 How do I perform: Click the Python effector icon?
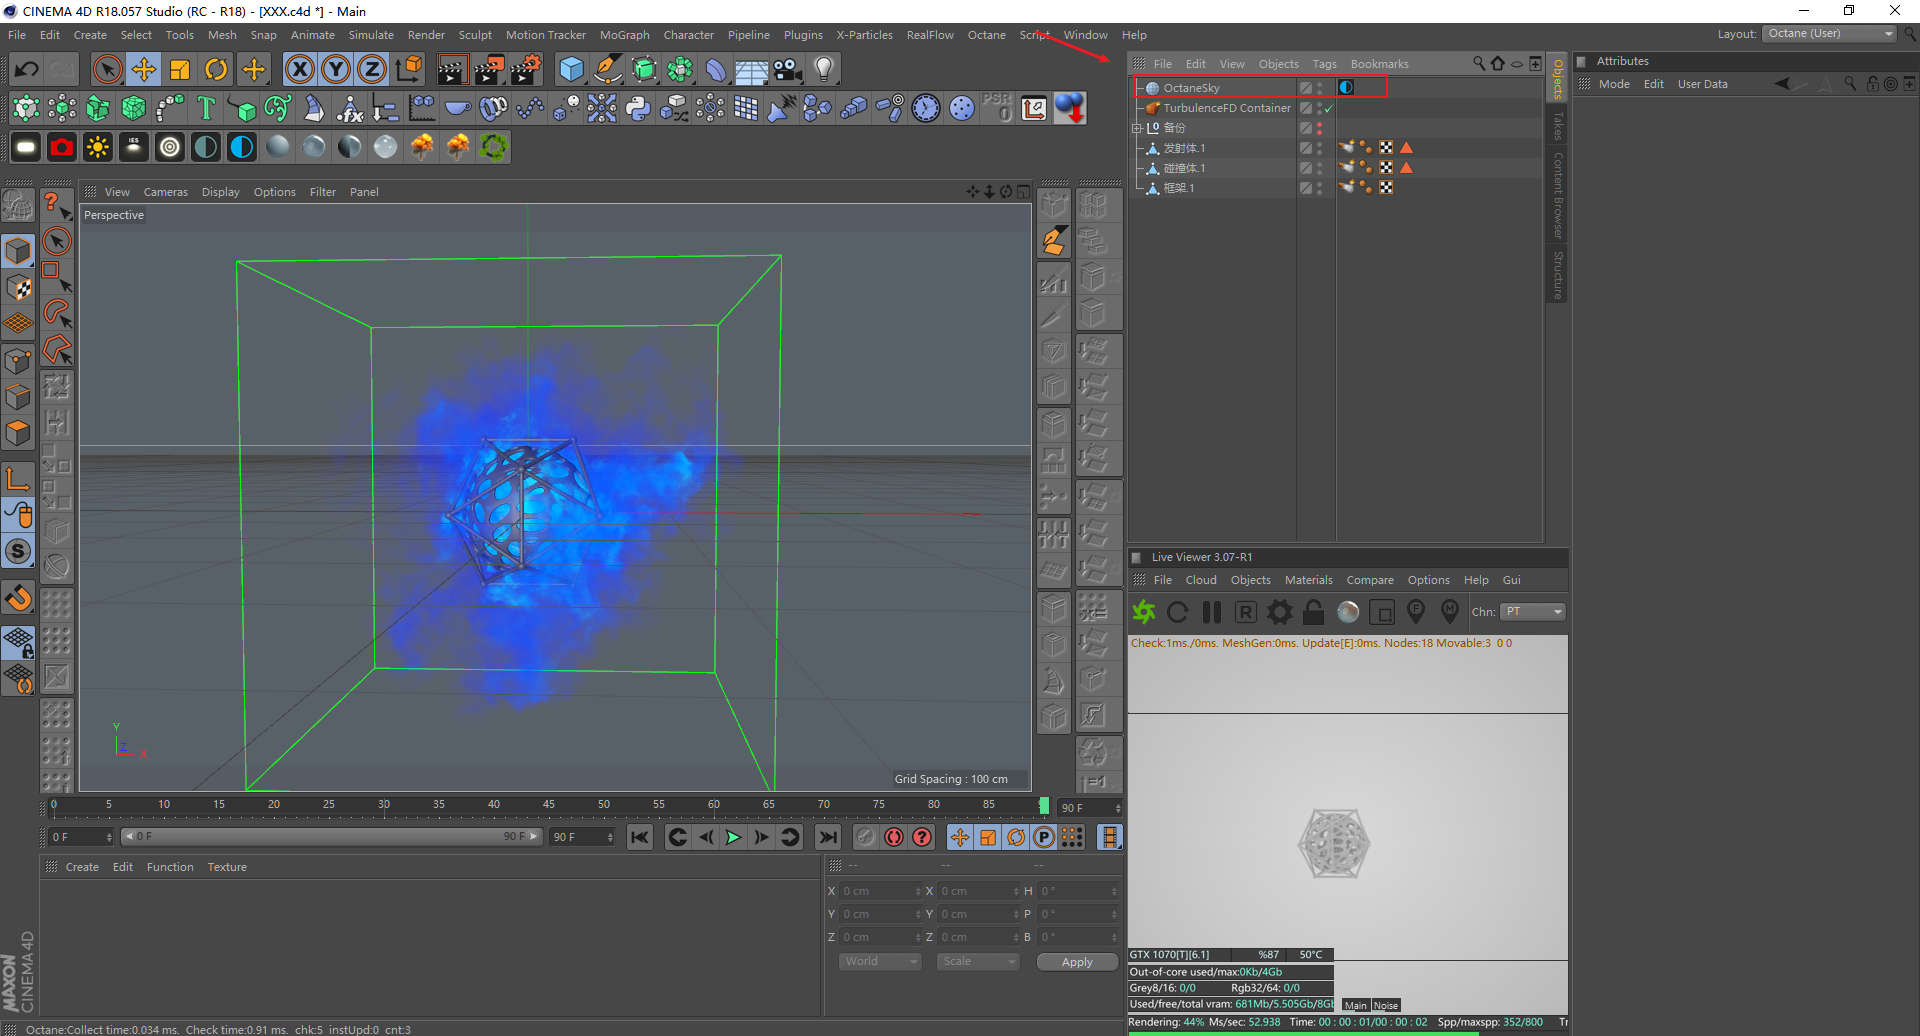pyautogui.click(x=638, y=108)
